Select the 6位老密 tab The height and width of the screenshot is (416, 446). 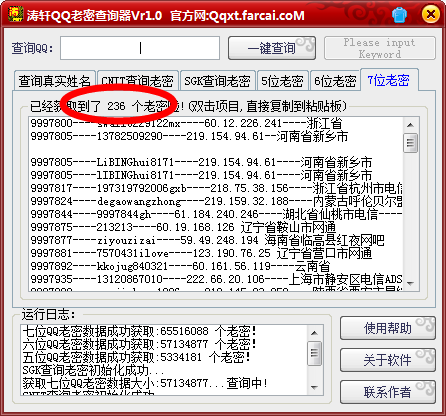[335, 81]
